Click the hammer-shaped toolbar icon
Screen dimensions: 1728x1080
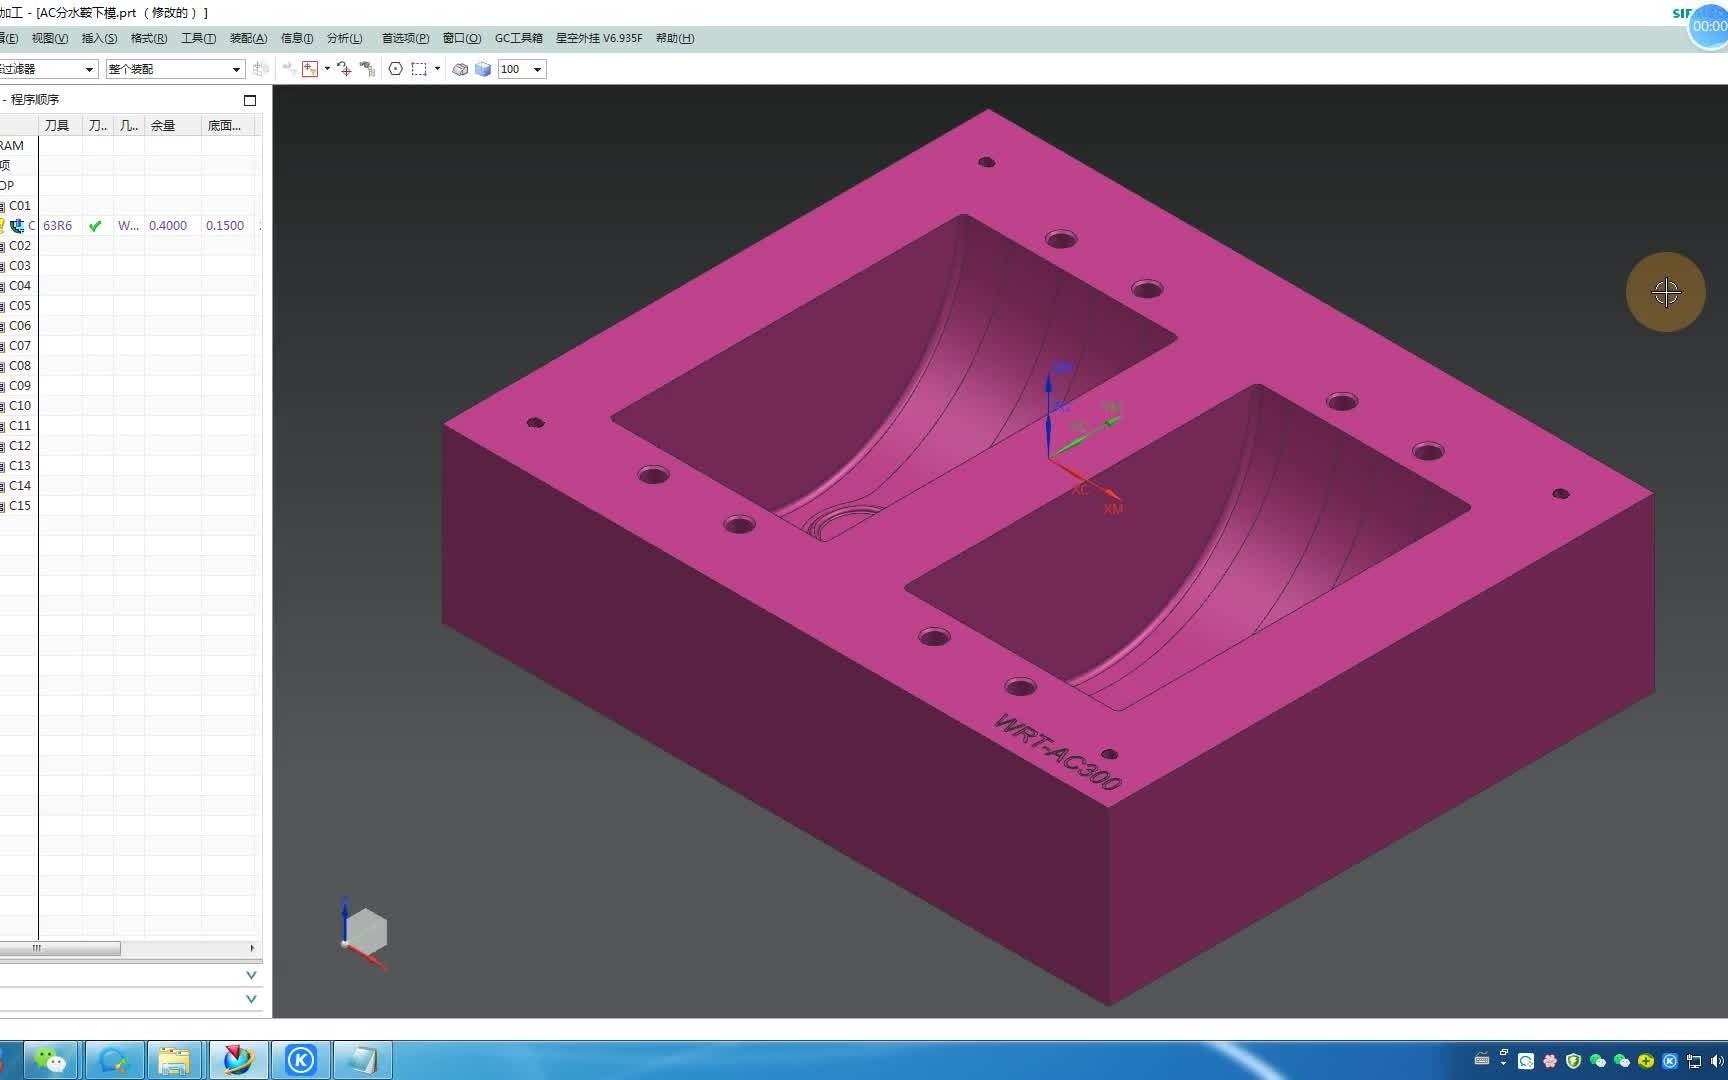click(x=368, y=69)
